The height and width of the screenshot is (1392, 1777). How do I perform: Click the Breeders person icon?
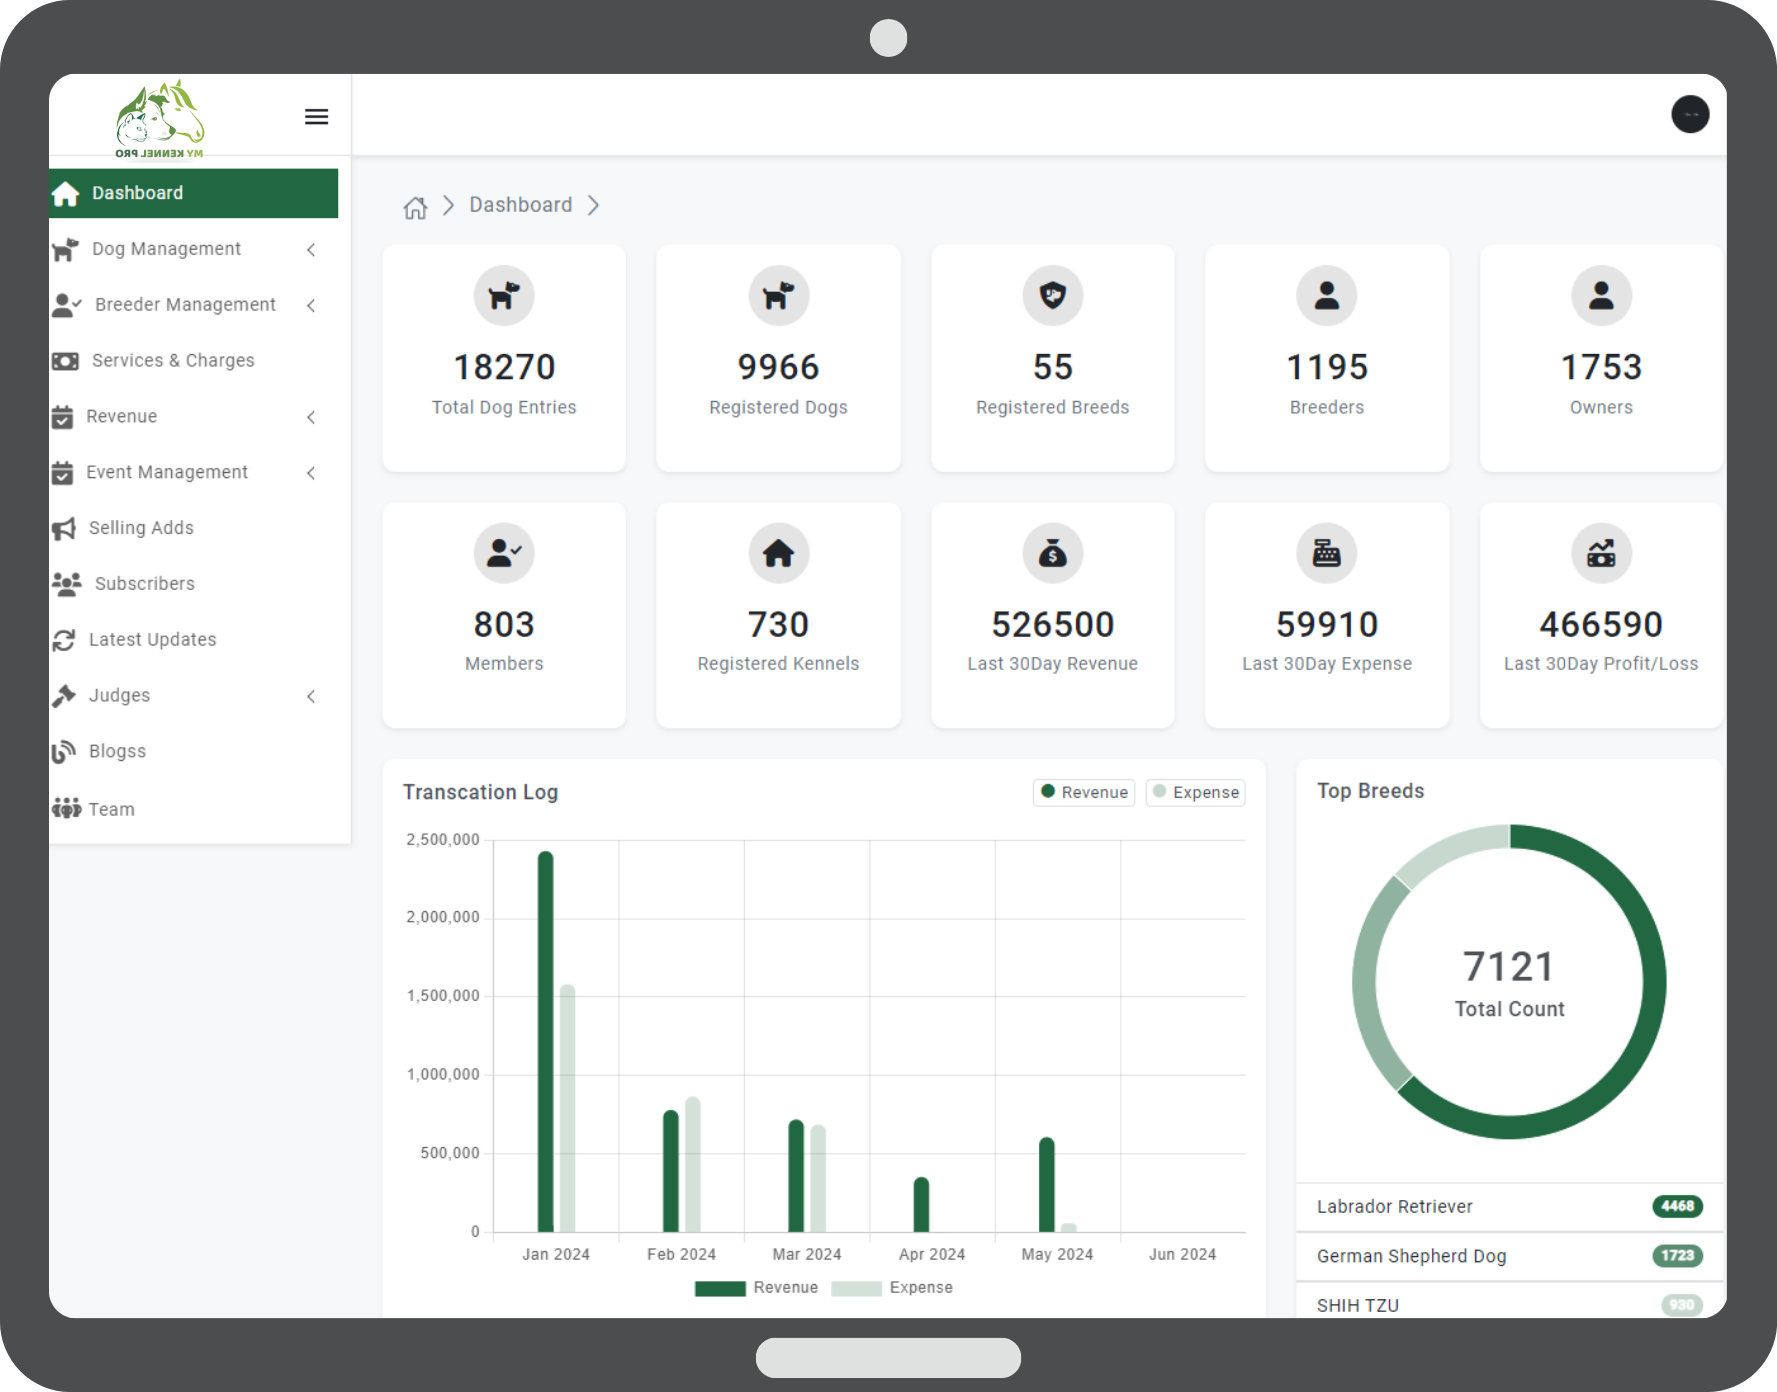1327,296
